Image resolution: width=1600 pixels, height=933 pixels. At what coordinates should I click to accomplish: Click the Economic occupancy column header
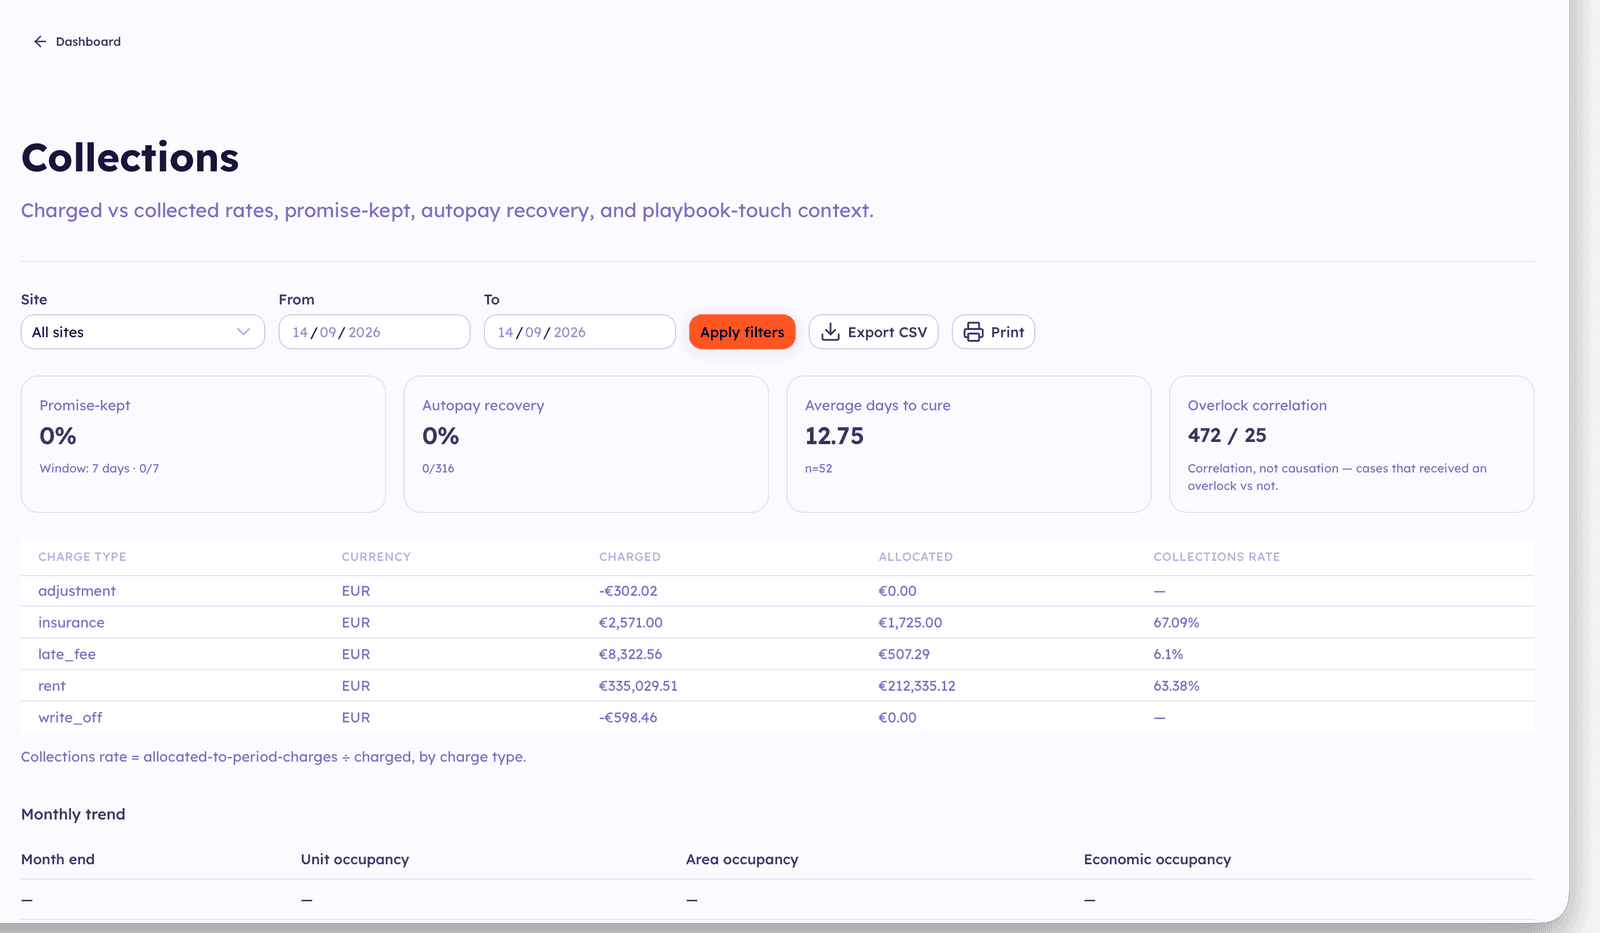(x=1157, y=859)
